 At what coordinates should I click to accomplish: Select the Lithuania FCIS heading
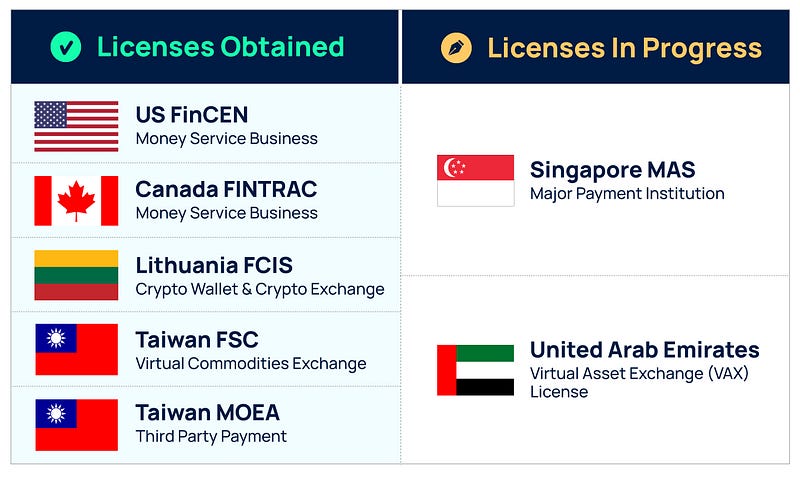click(x=214, y=265)
